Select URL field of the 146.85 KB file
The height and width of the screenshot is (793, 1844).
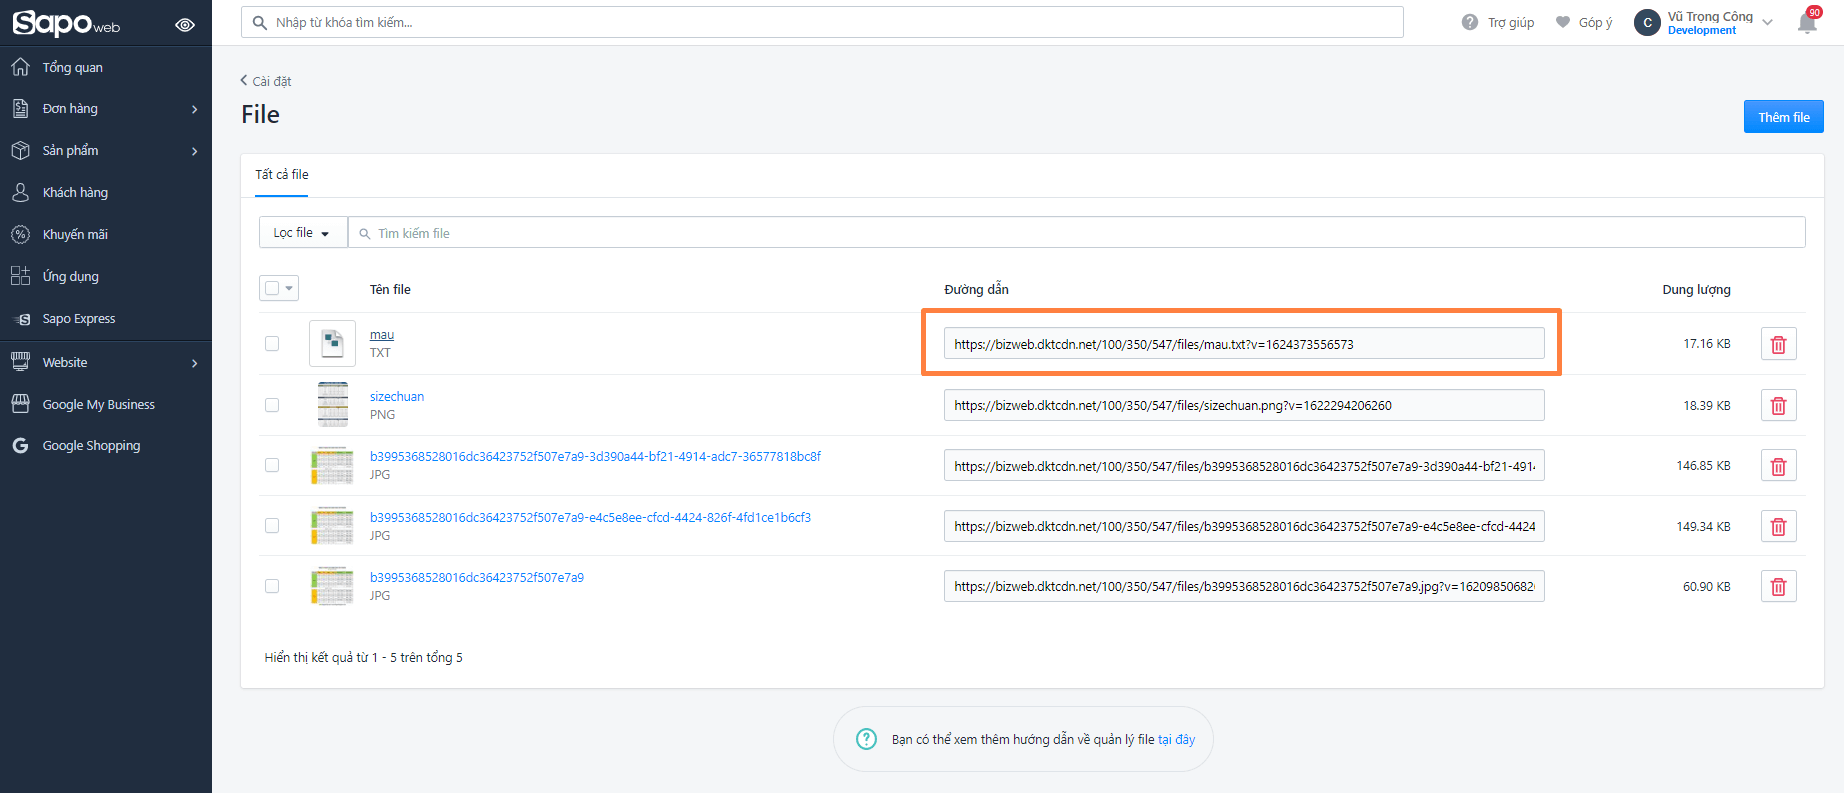coord(1244,466)
